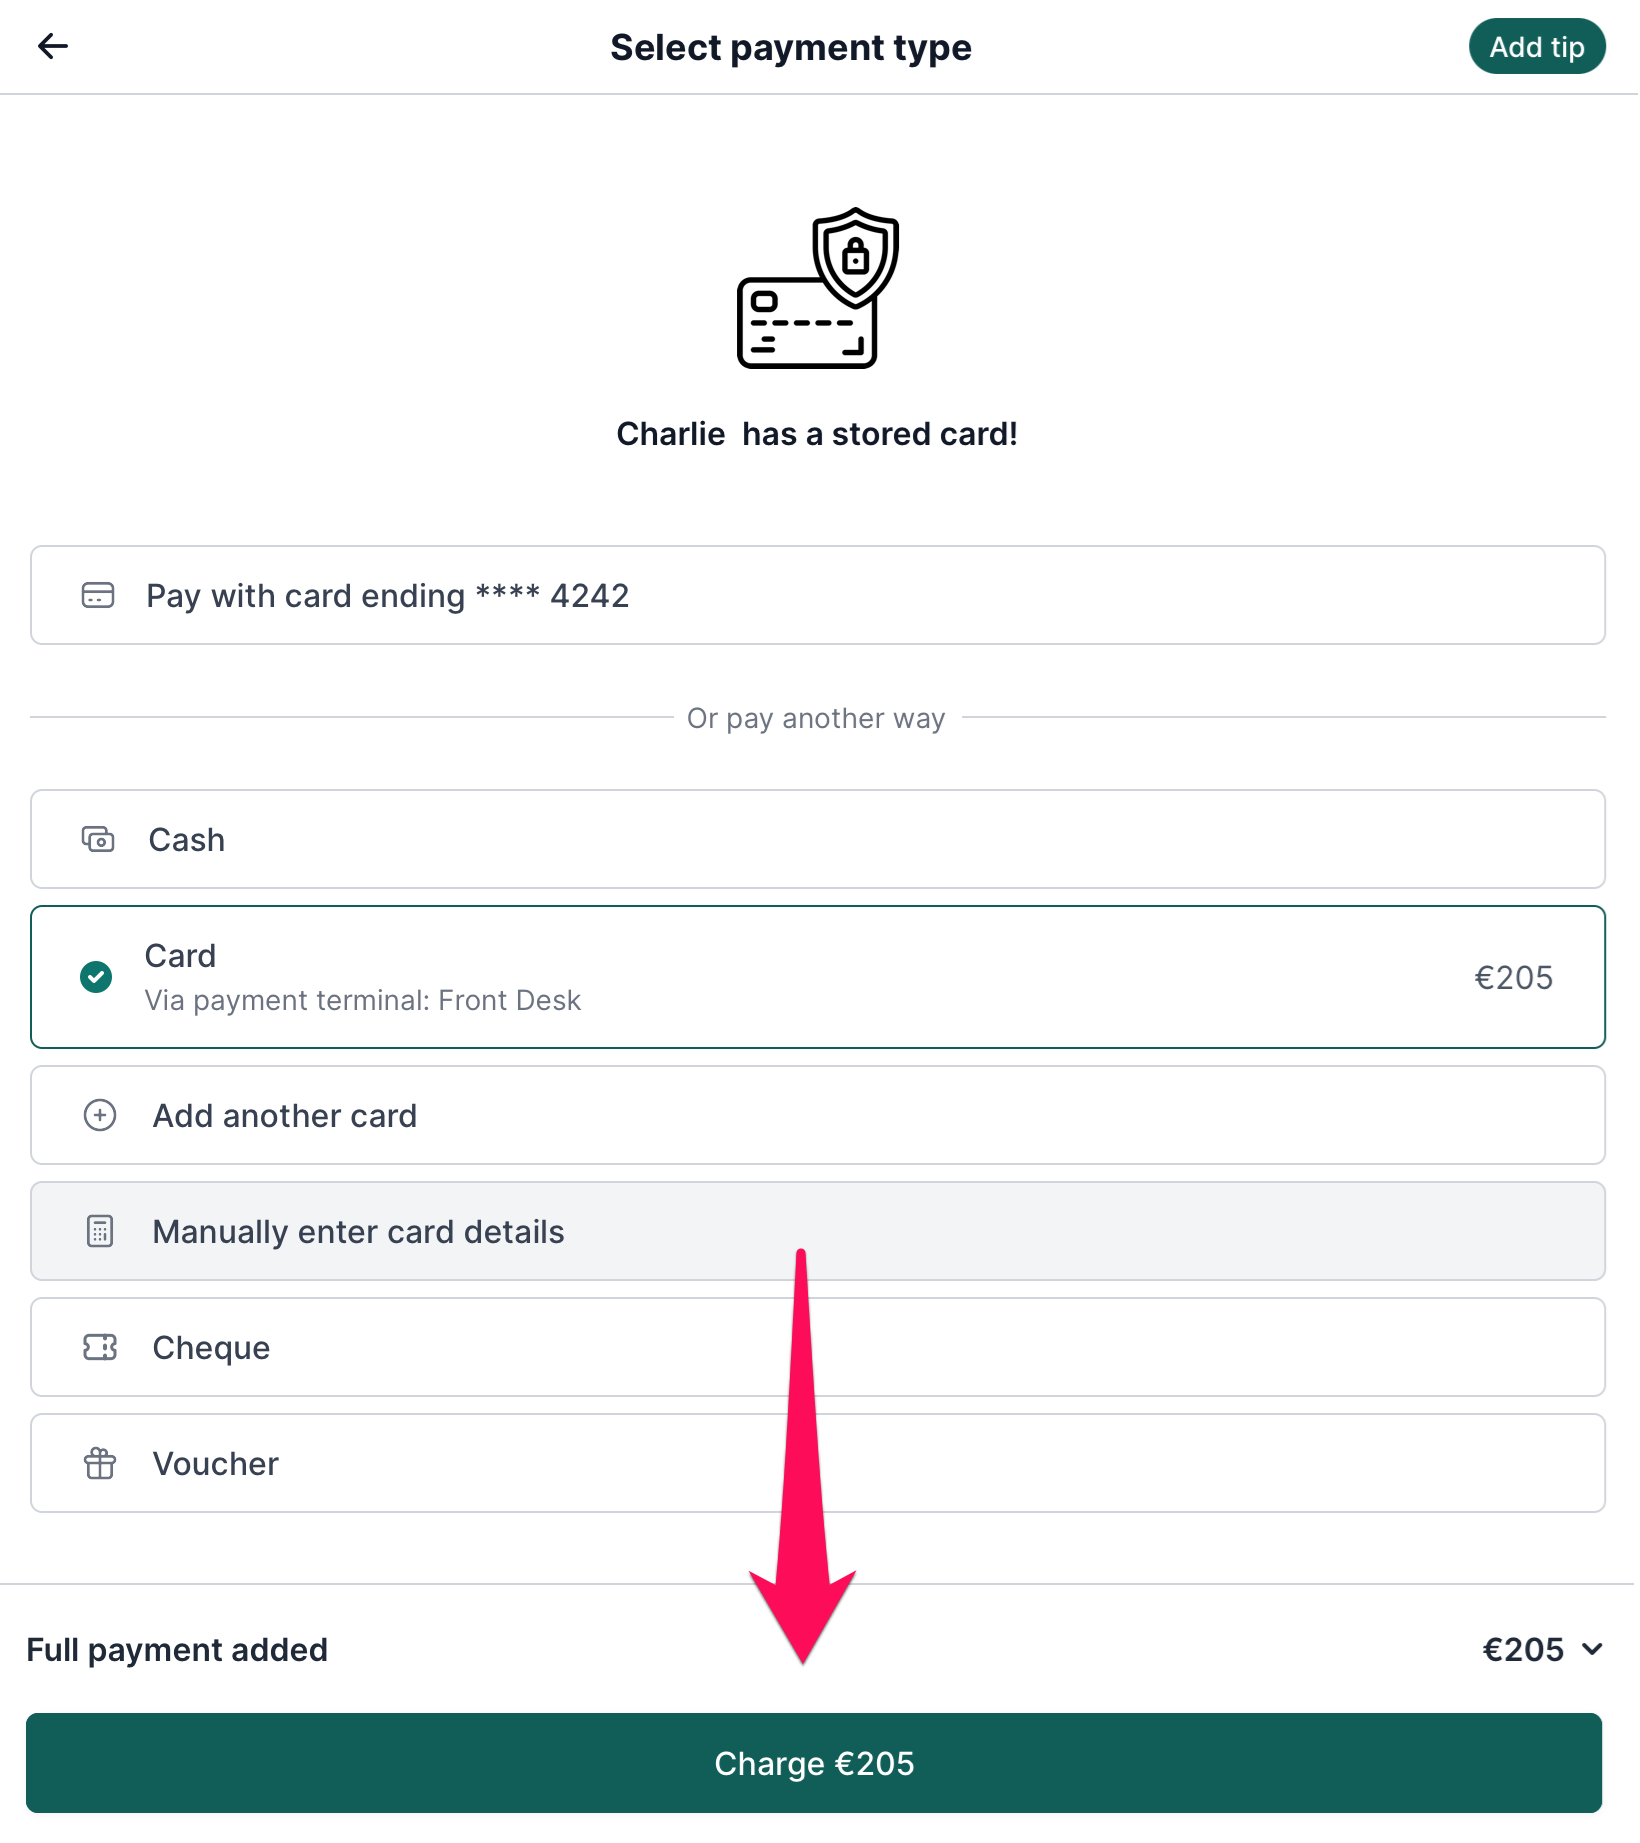Click the stored card icon beside card ending 4242
Image resolution: width=1640 pixels, height=1843 pixels.
tap(98, 595)
